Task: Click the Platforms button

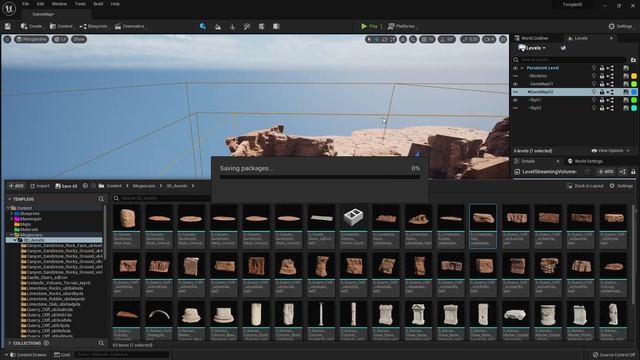Action: (402, 27)
